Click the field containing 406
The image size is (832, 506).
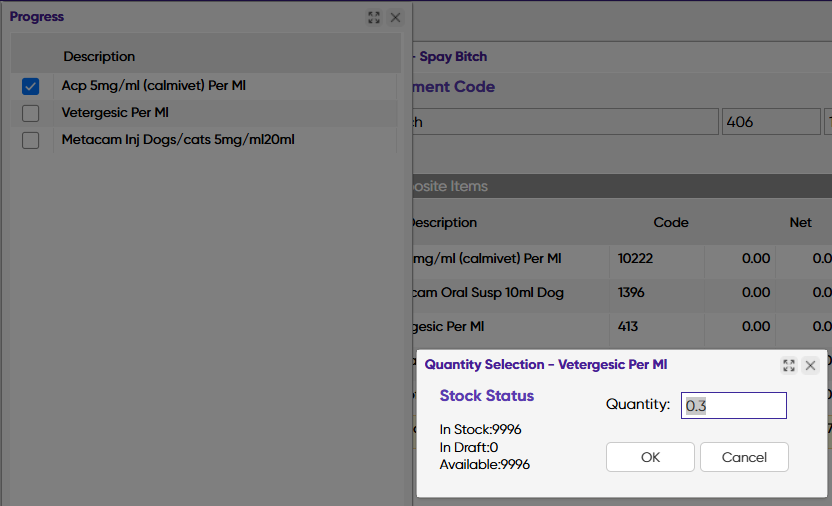[x=771, y=122]
